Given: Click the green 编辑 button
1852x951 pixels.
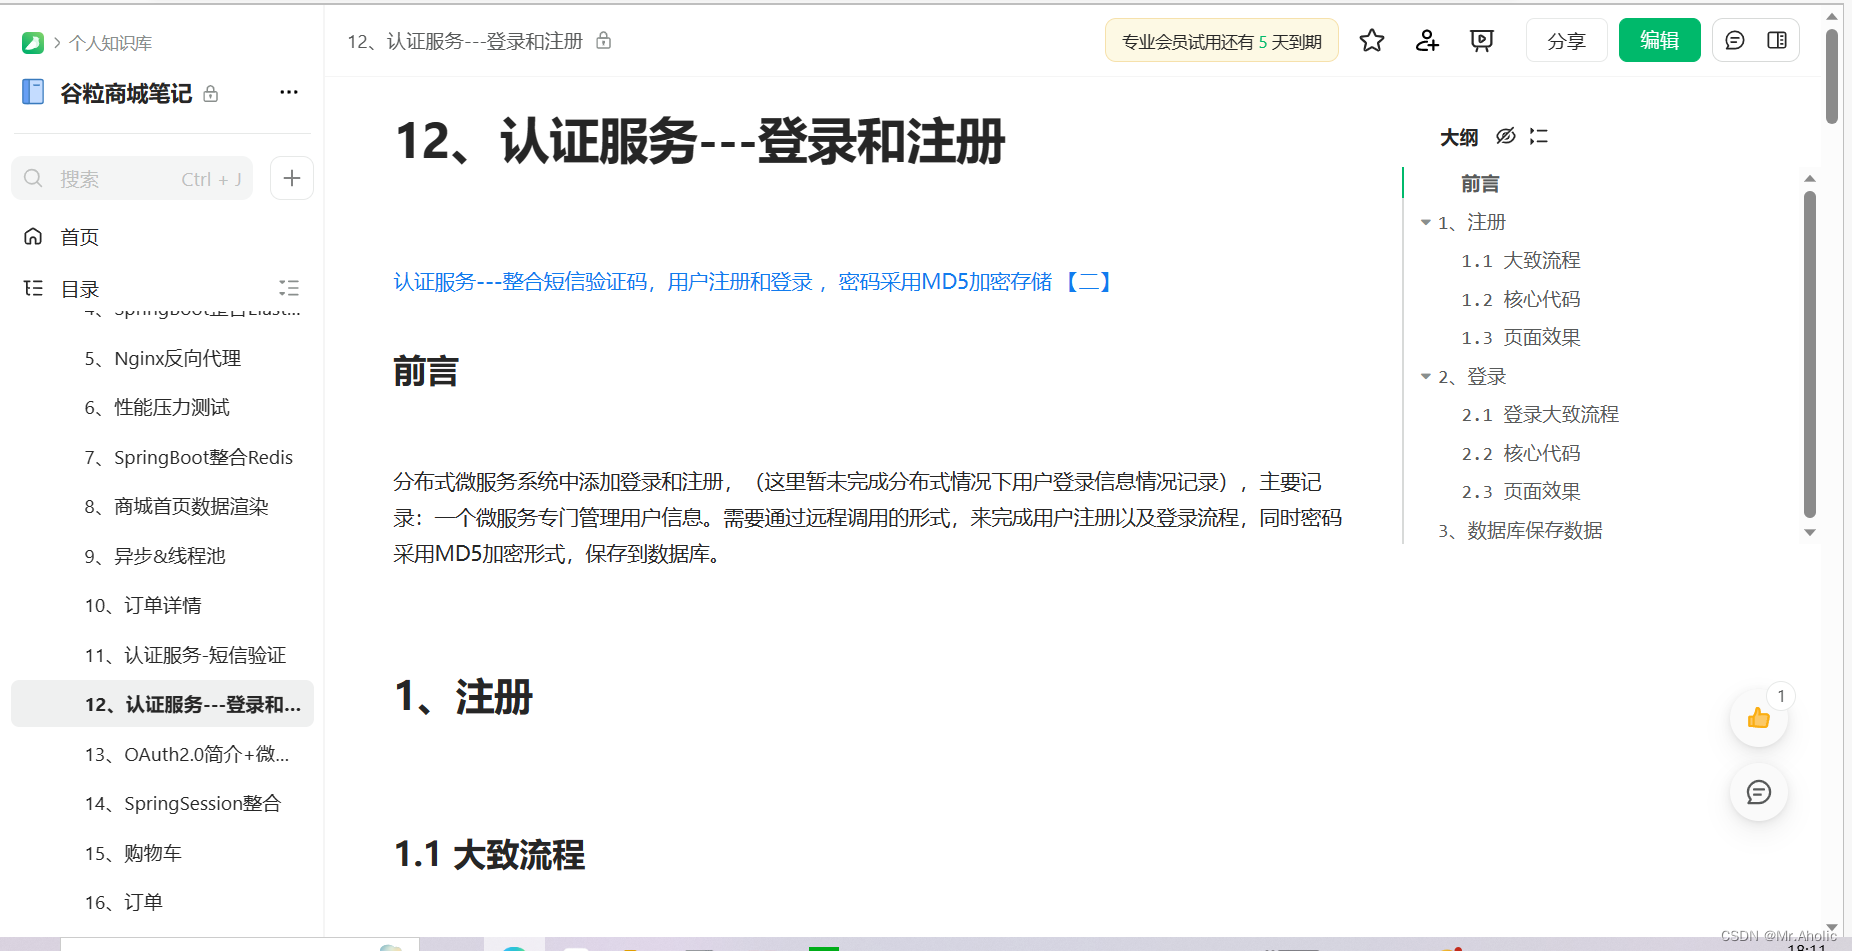Looking at the screenshot, I should 1659,40.
